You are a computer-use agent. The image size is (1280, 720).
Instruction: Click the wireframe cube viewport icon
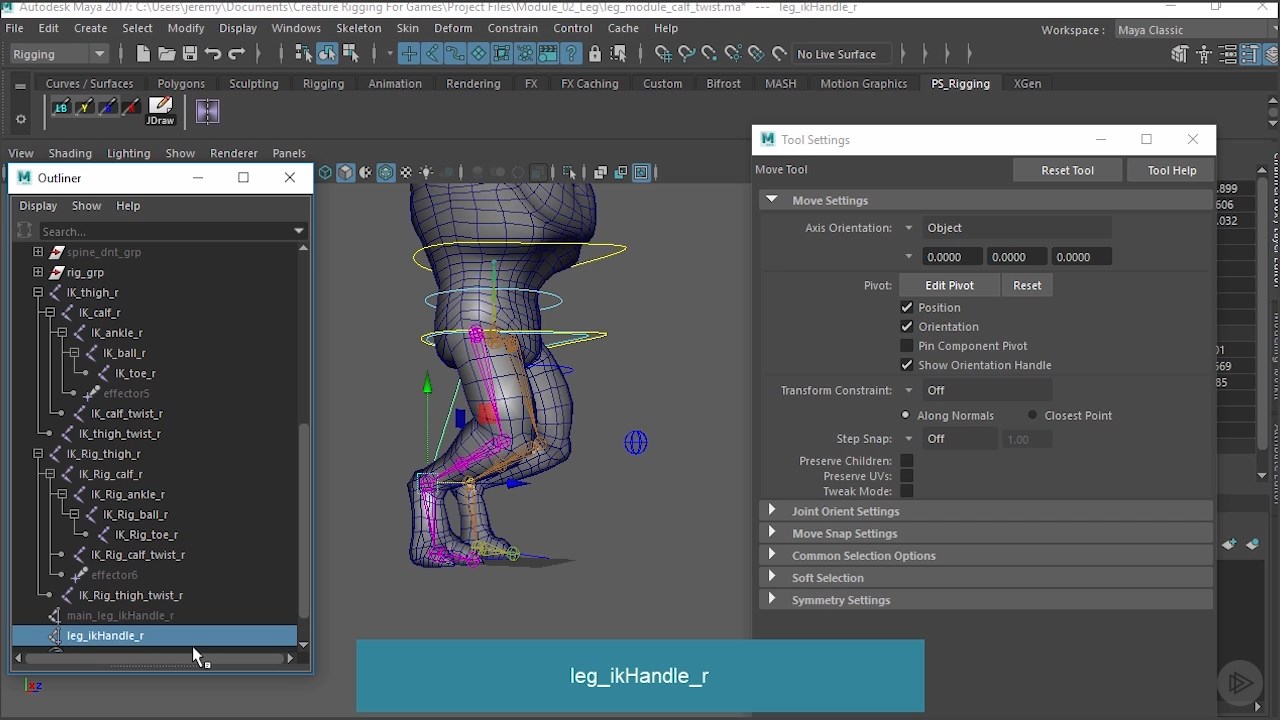coord(325,172)
